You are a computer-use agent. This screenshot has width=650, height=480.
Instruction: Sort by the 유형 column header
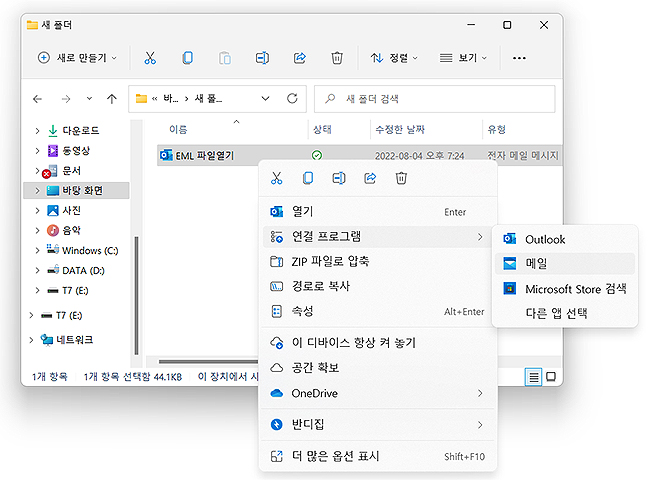tap(497, 130)
